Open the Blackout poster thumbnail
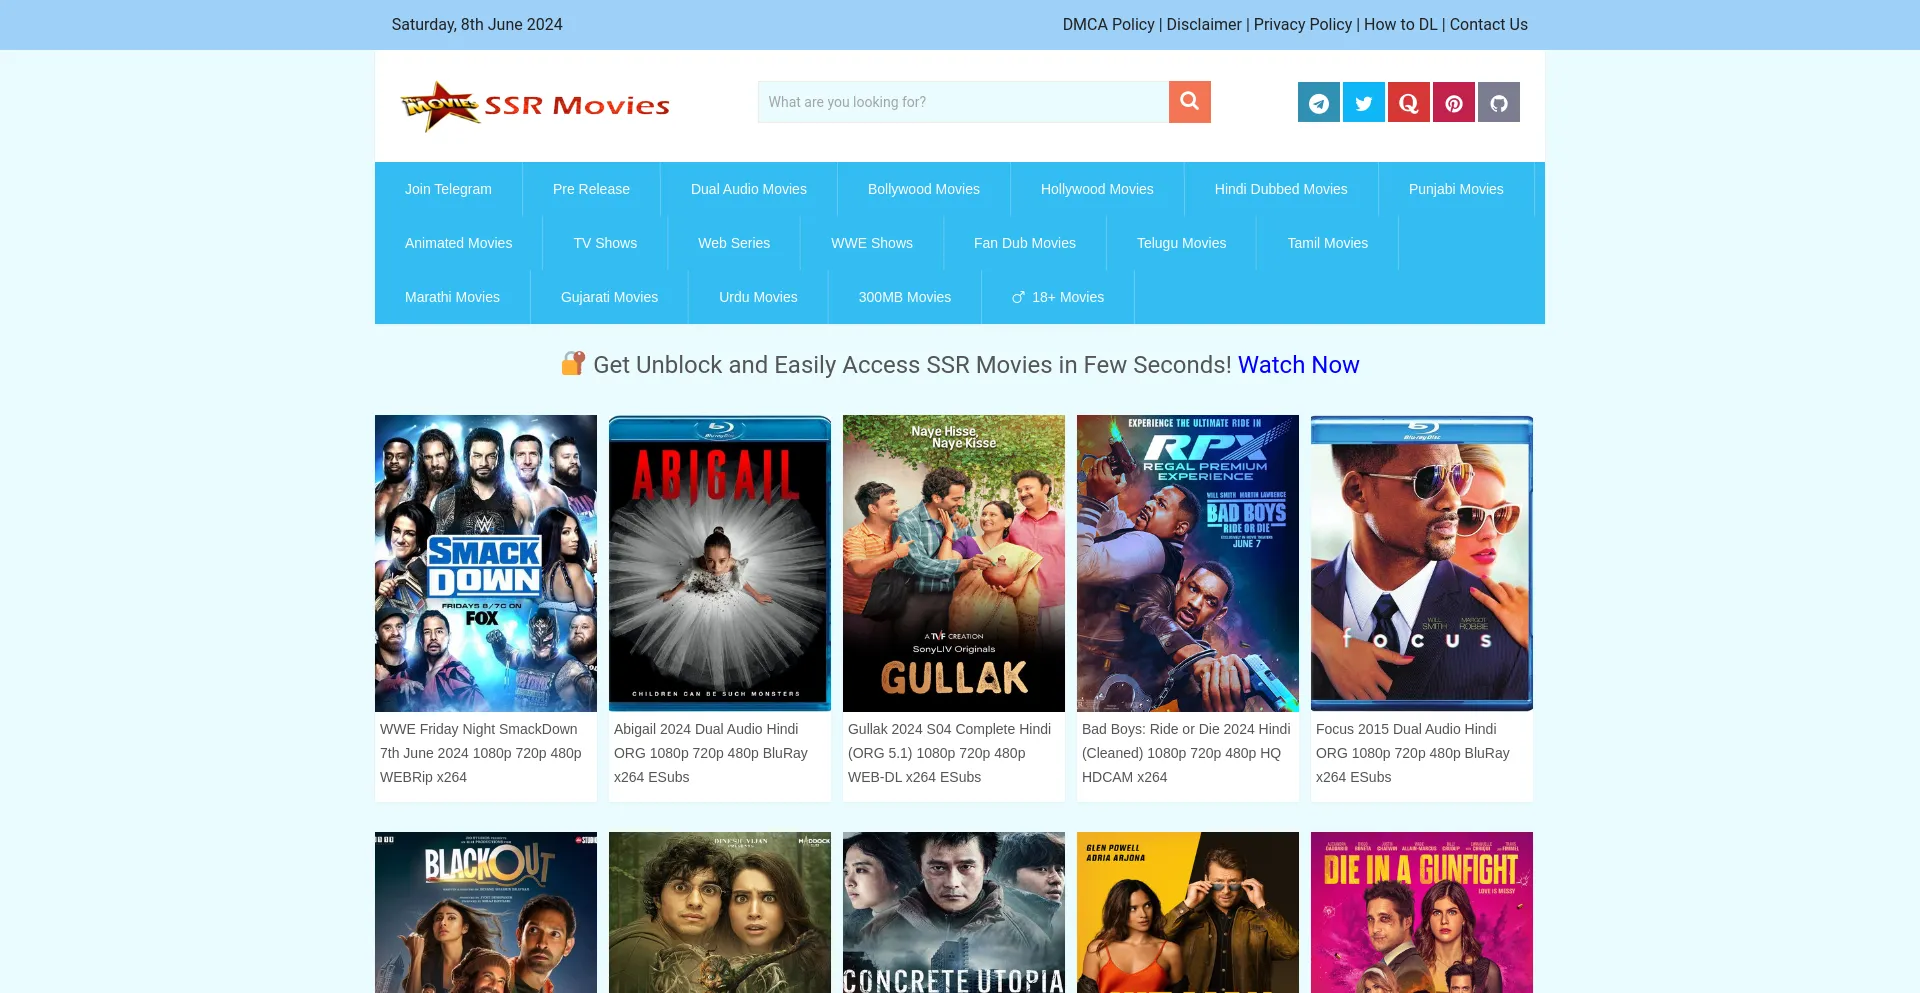Viewport: 1920px width, 993px height. 486,912
